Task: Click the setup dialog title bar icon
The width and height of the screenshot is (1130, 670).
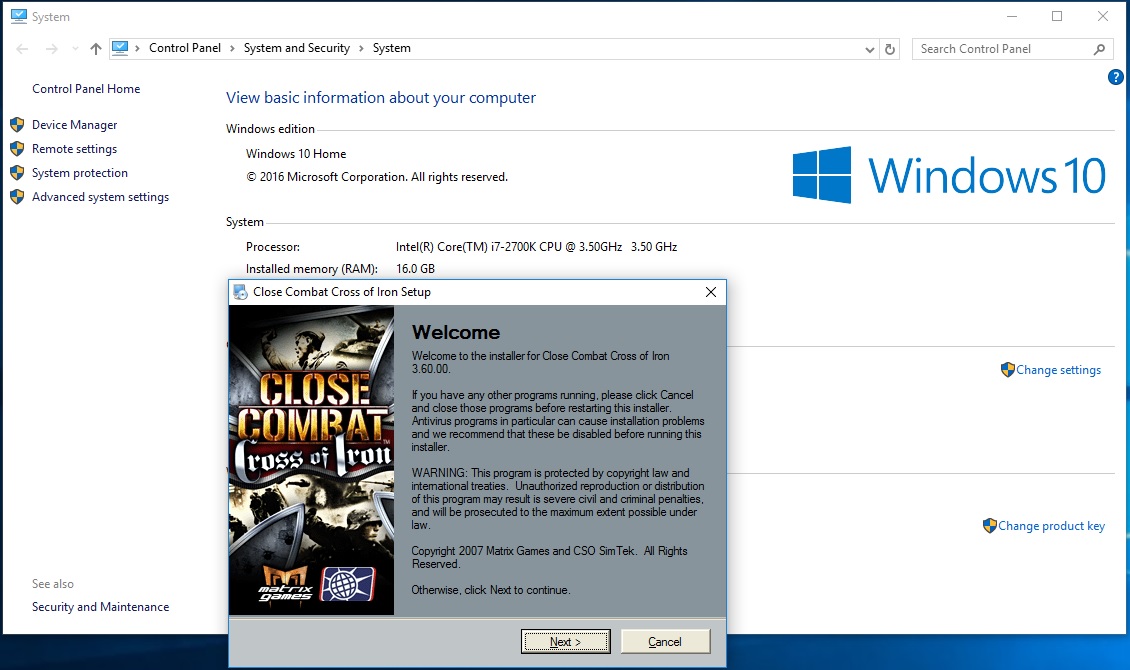Action: click(x=241, y=292)
